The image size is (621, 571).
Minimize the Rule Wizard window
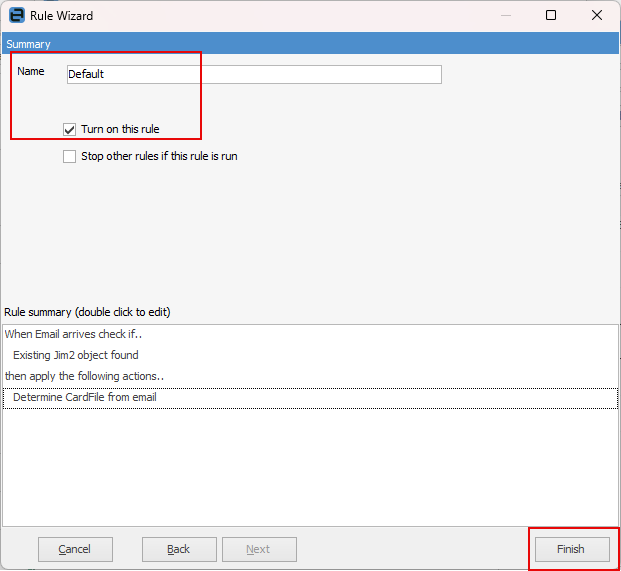click(x=506, y=15)
